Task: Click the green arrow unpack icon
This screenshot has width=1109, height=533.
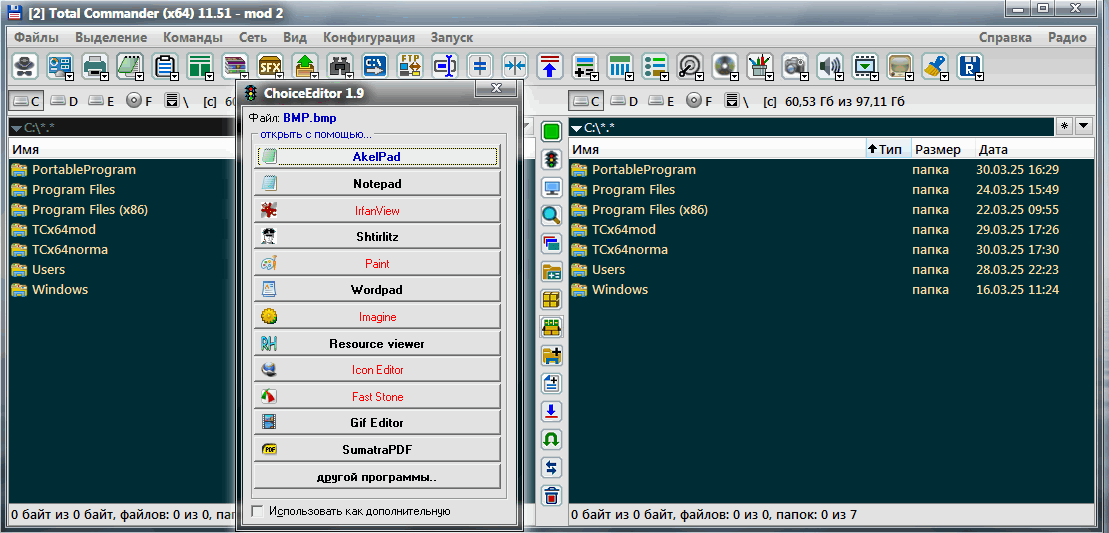Action: tap(305, 66)
